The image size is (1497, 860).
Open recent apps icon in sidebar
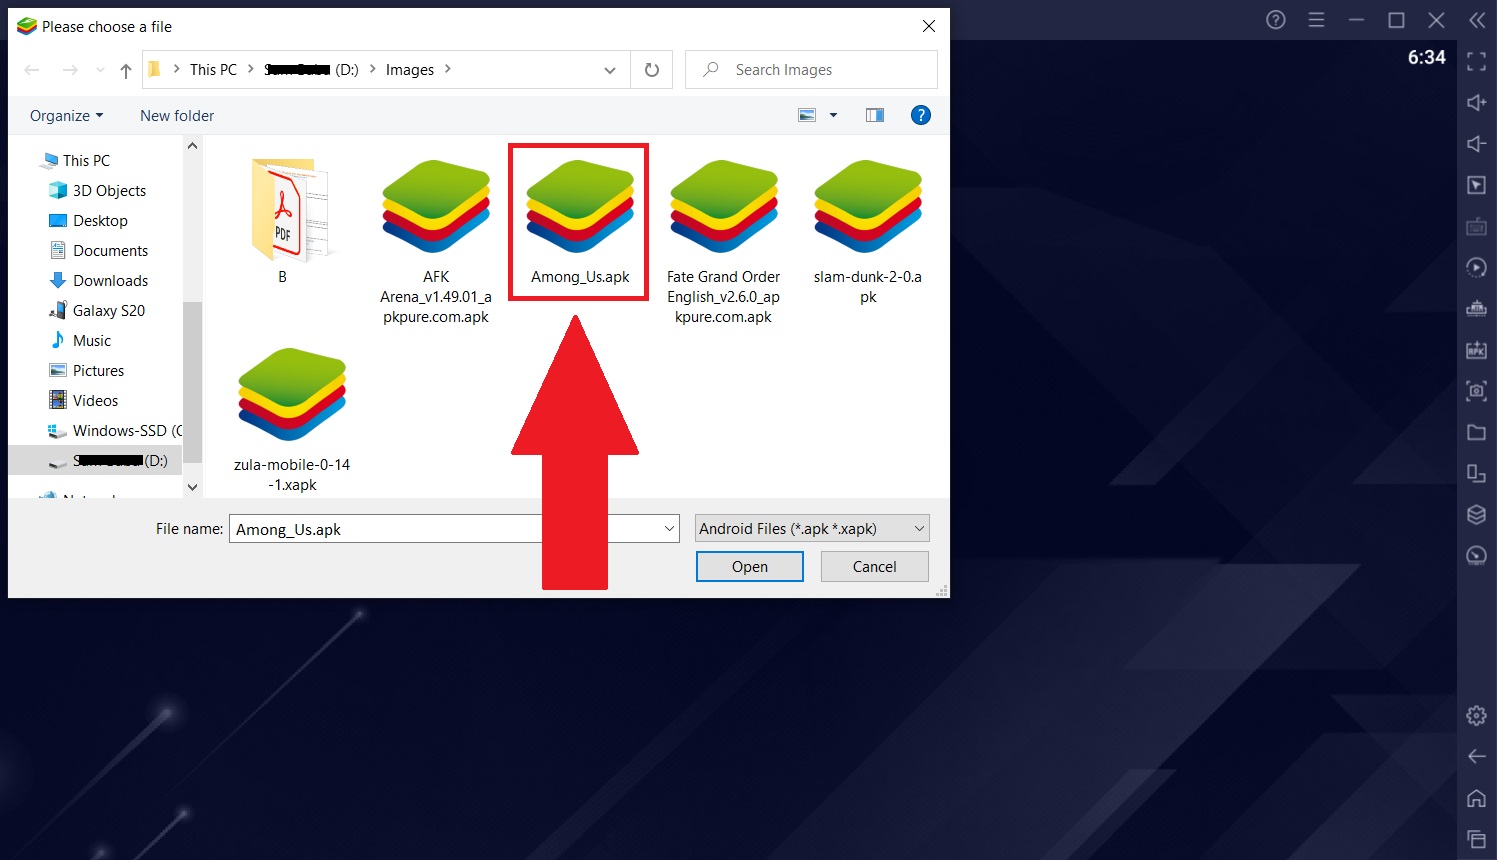pos(1476,839)
